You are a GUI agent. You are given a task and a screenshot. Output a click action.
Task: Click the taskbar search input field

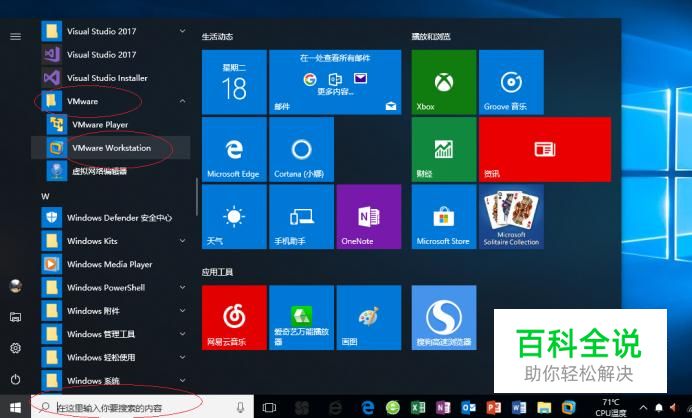pos(142,407)
